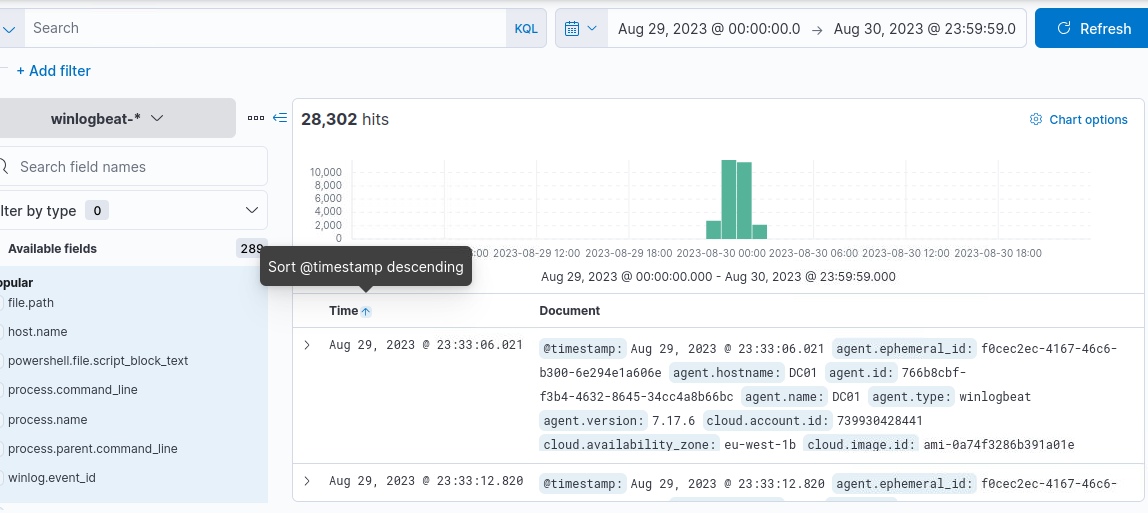Click the magnifier in field search
The height and width of the screenshot is (513, 1148).
click(x=5, y=167)
